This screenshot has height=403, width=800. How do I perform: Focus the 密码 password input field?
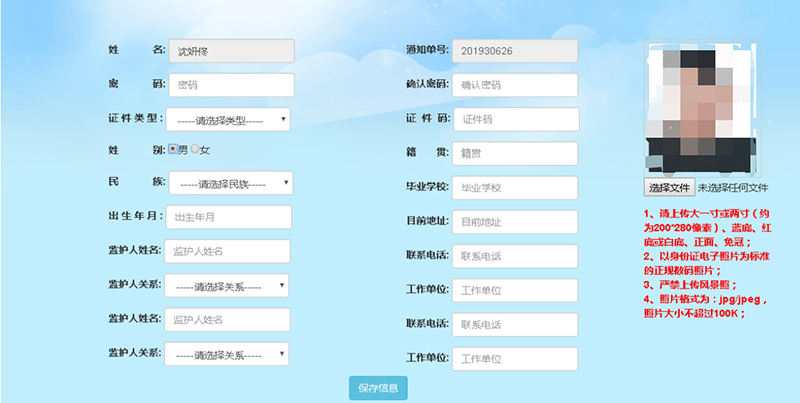coord(232,85)
